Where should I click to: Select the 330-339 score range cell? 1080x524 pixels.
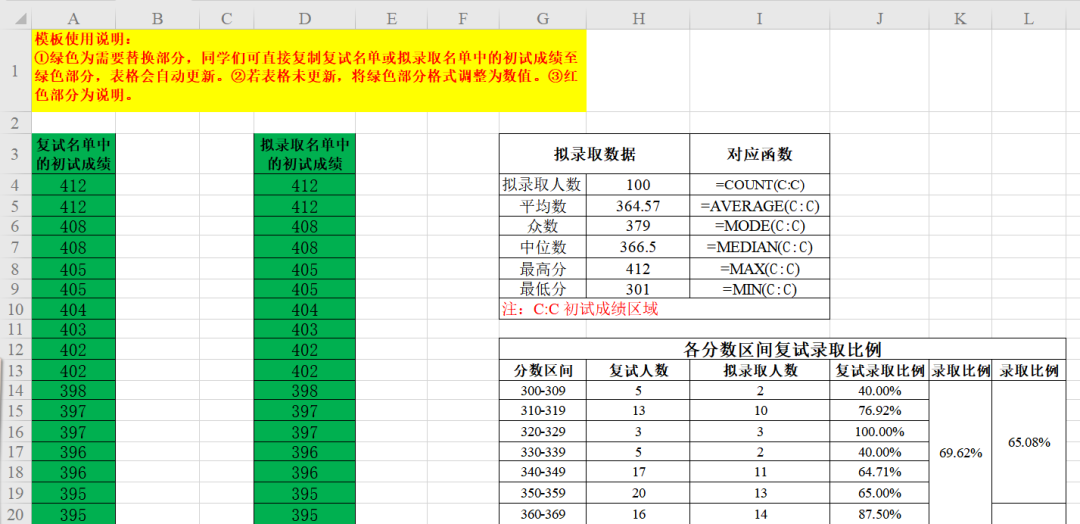point(543,452)
